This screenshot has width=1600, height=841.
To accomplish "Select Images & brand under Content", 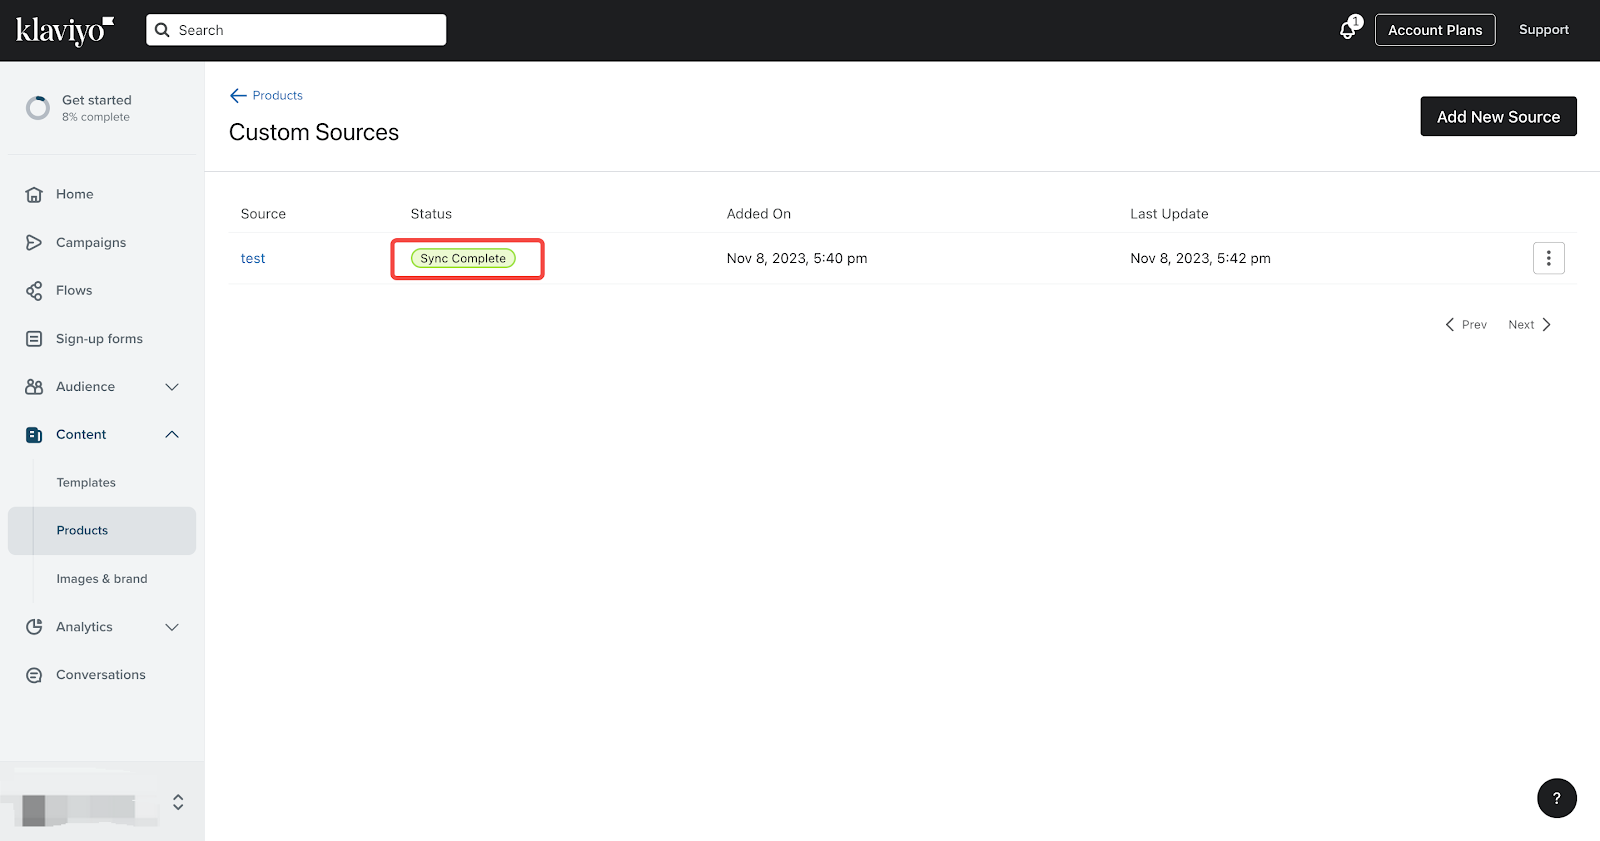I will tap(102, 579).
